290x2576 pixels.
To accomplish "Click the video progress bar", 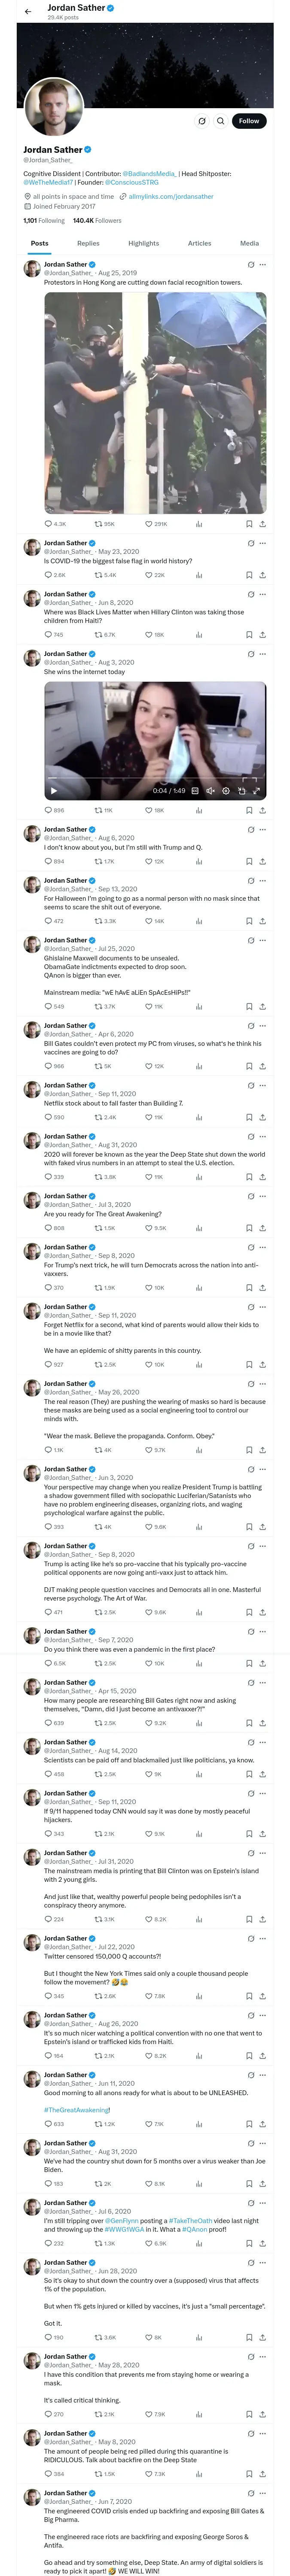I will coord(150,778).
